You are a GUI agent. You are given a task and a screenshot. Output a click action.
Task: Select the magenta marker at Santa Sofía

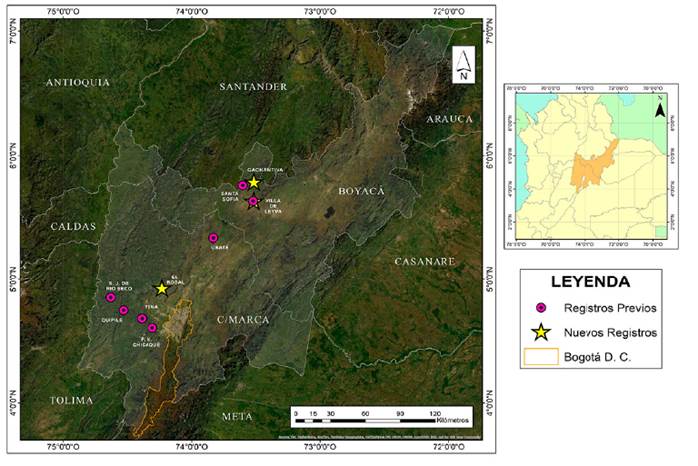coord(242,185)
